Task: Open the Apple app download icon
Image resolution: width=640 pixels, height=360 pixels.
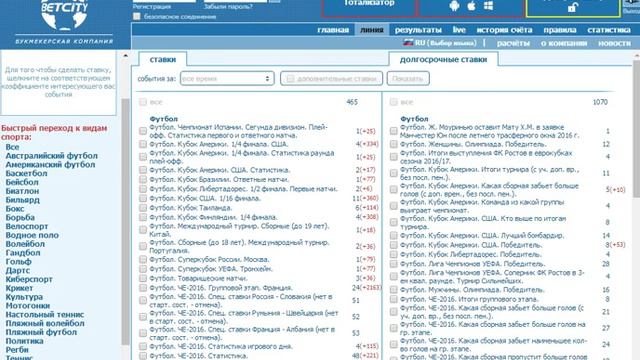Action: coord(471,6)
